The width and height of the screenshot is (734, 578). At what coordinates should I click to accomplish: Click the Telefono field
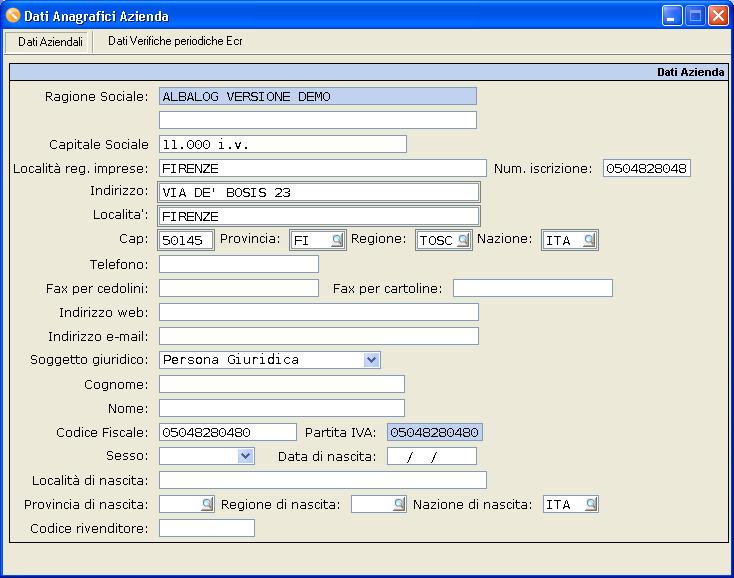tap(239, 264)
